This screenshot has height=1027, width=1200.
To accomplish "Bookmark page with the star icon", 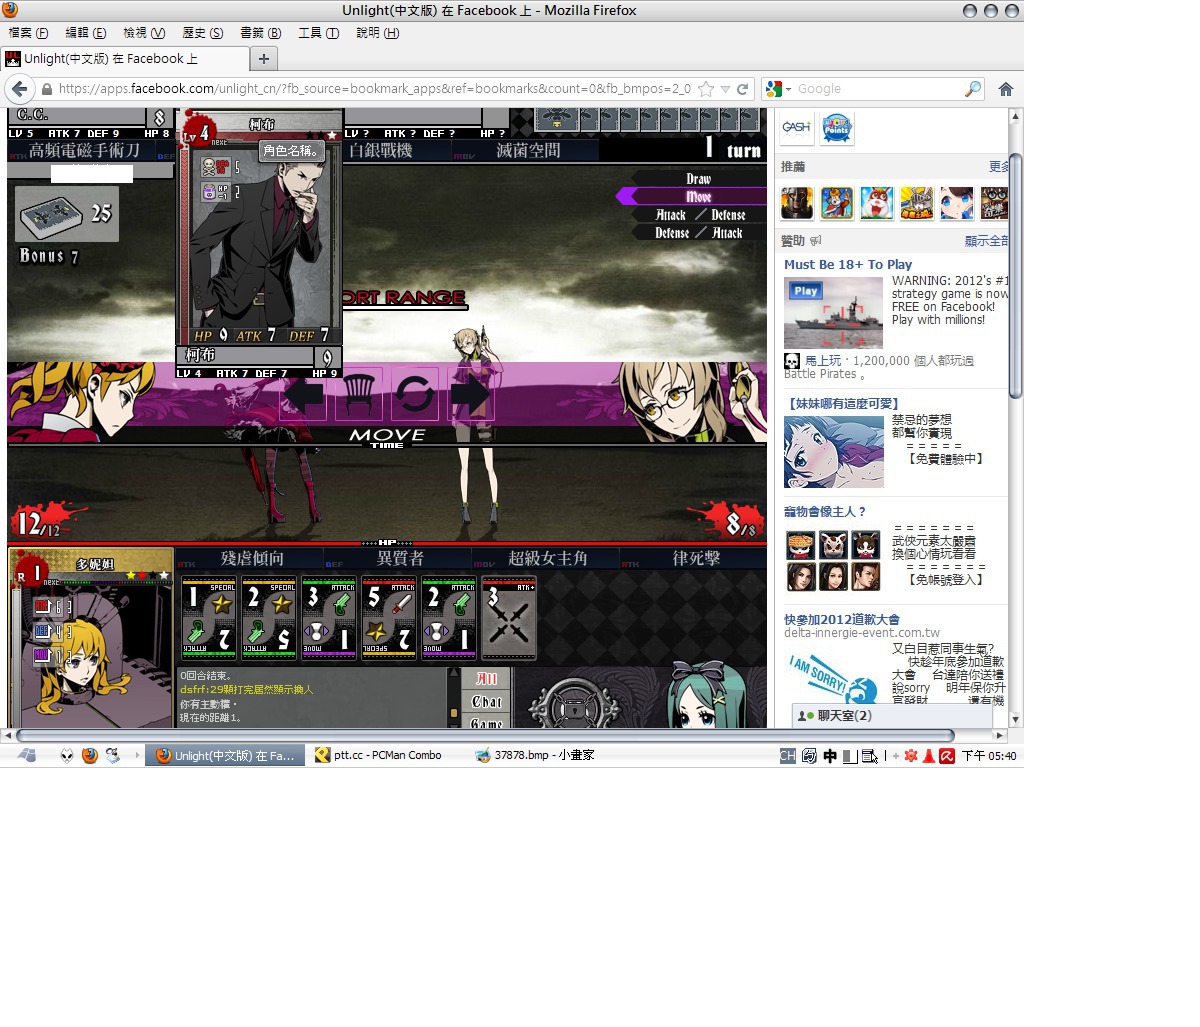I will 706,89.
